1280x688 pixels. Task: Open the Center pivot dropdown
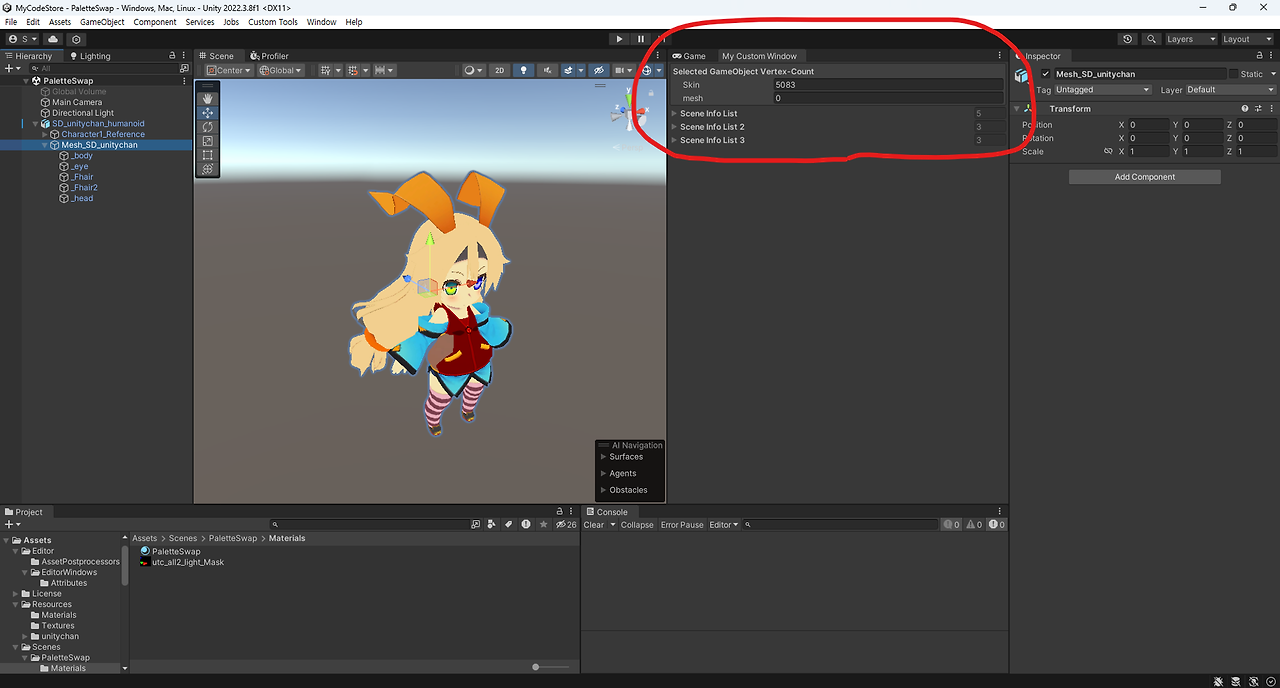pos(229,70)
